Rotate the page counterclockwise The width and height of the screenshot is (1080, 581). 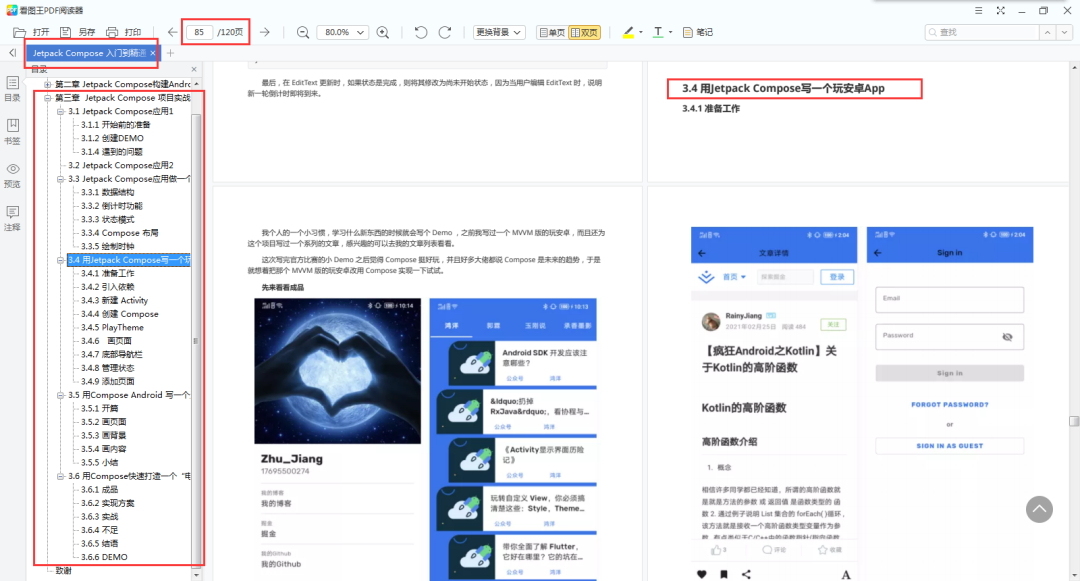pos(420,31)
